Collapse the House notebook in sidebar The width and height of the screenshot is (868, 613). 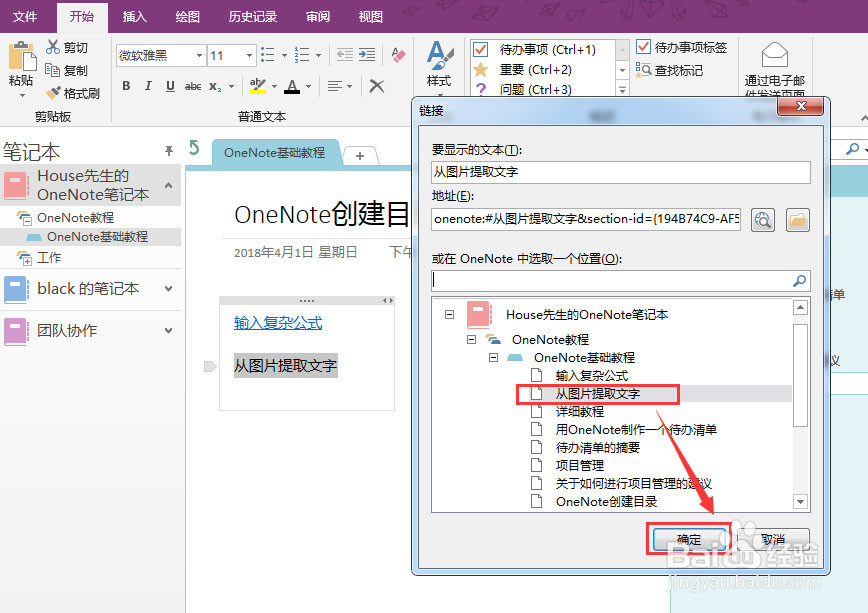coord(169,185)
